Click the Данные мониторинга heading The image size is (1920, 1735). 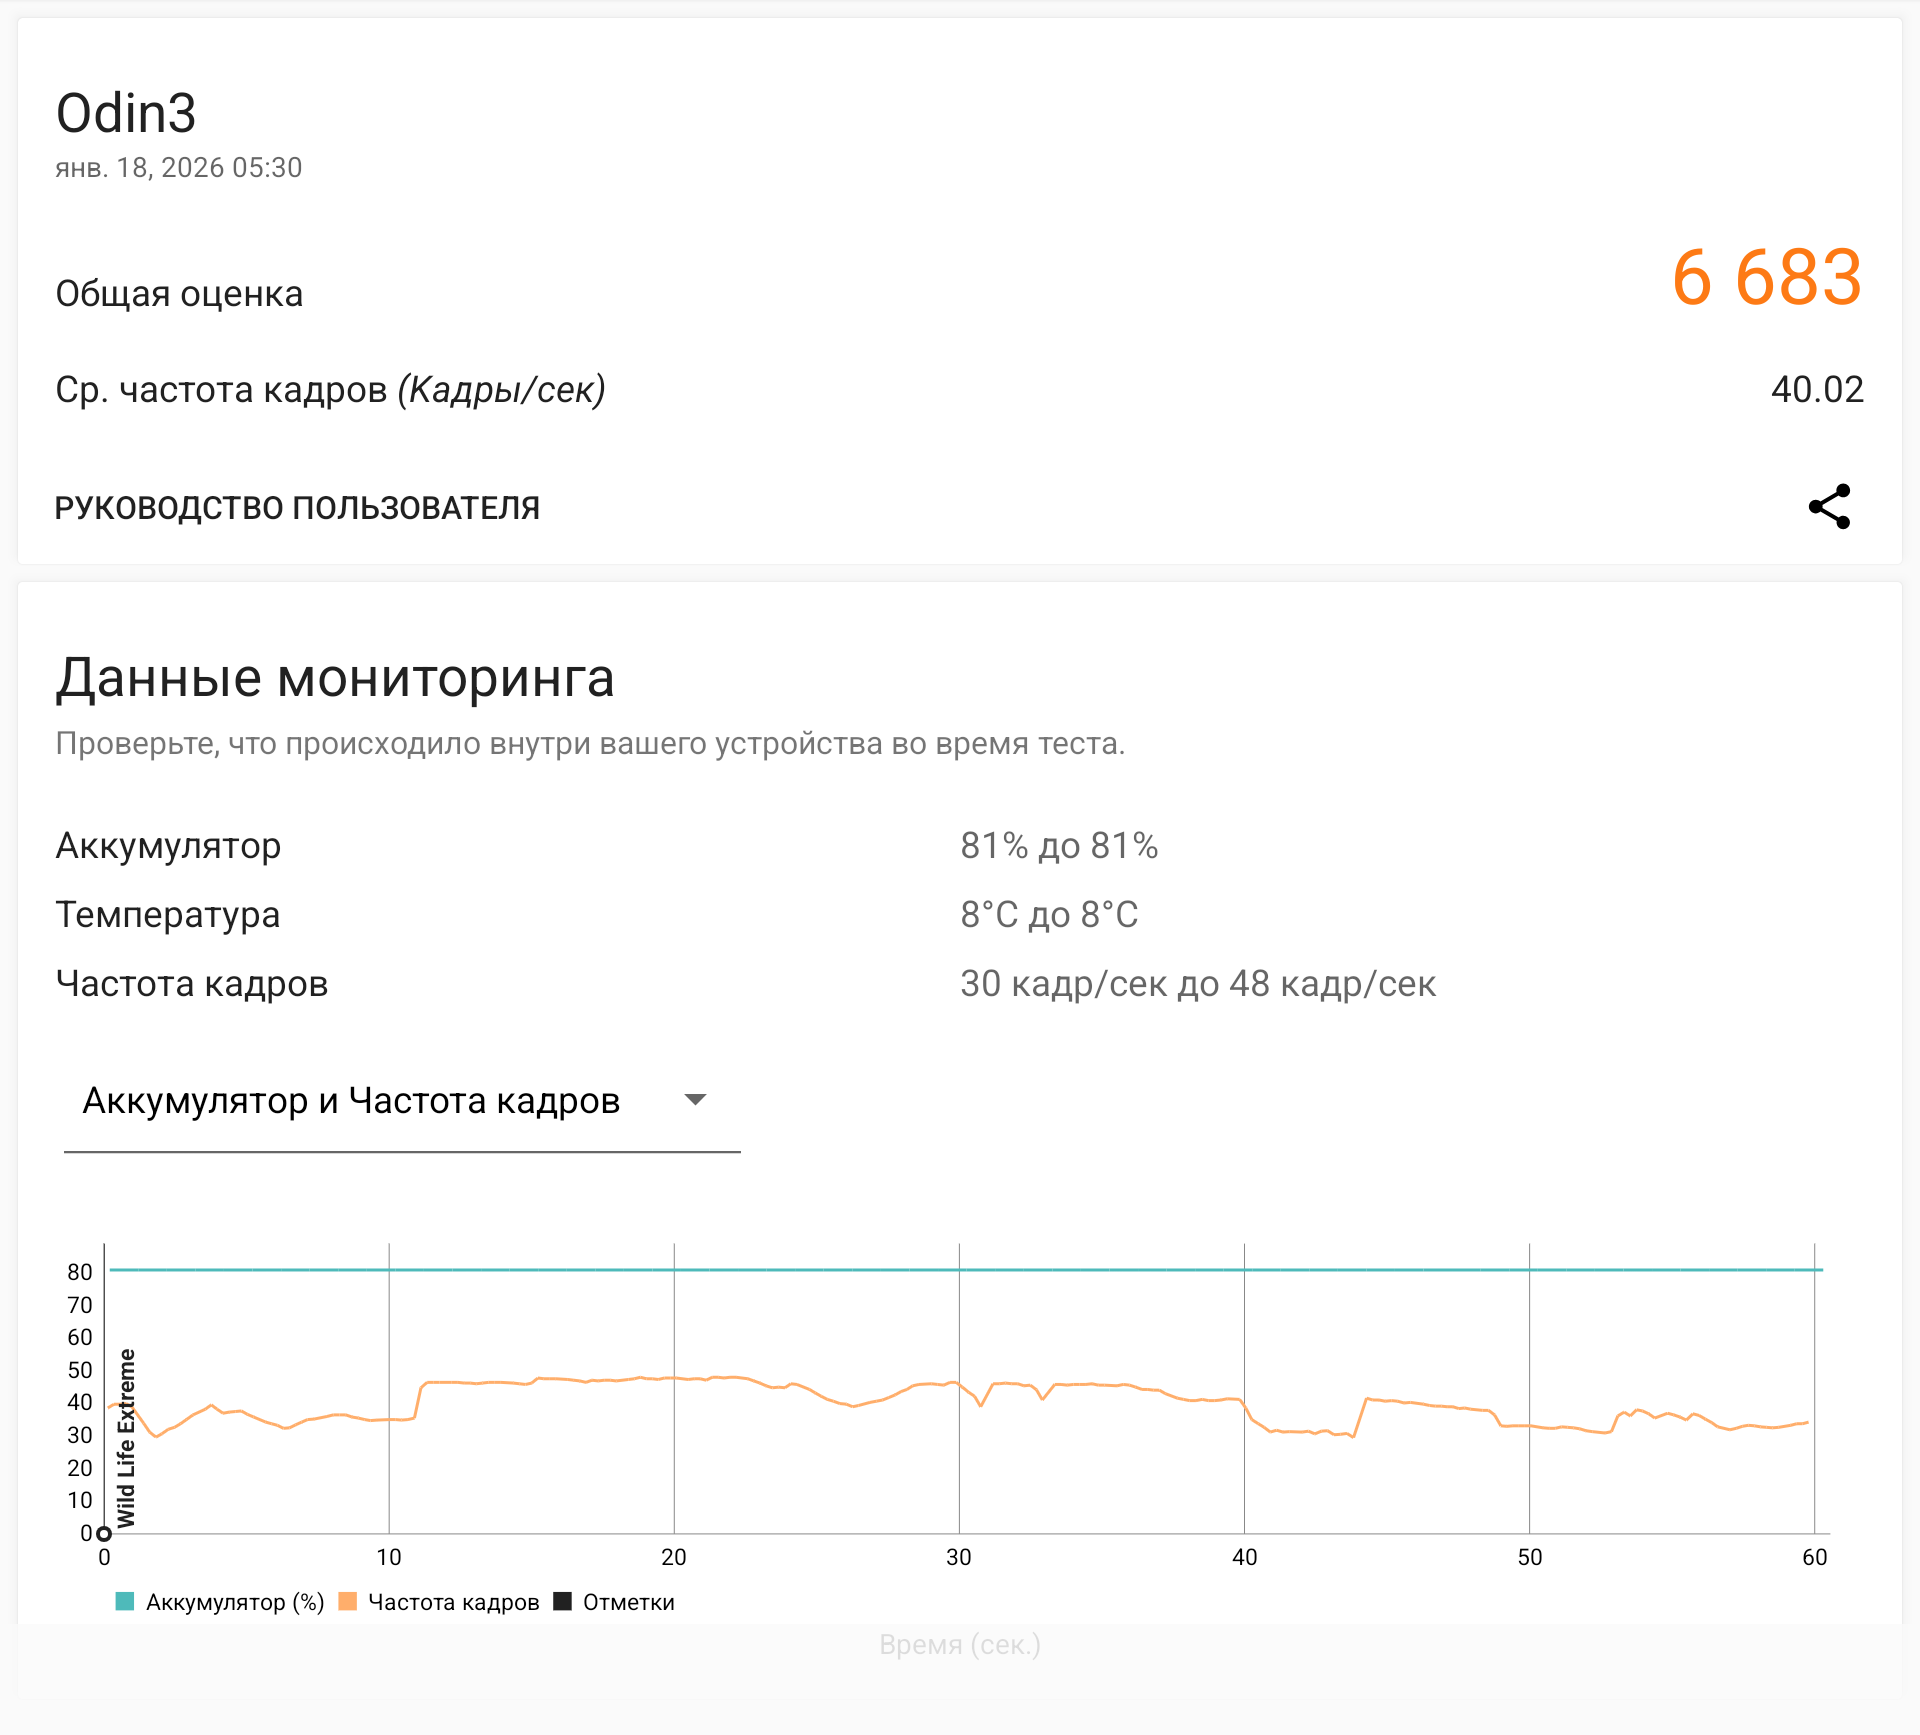[x=335, y=678]
